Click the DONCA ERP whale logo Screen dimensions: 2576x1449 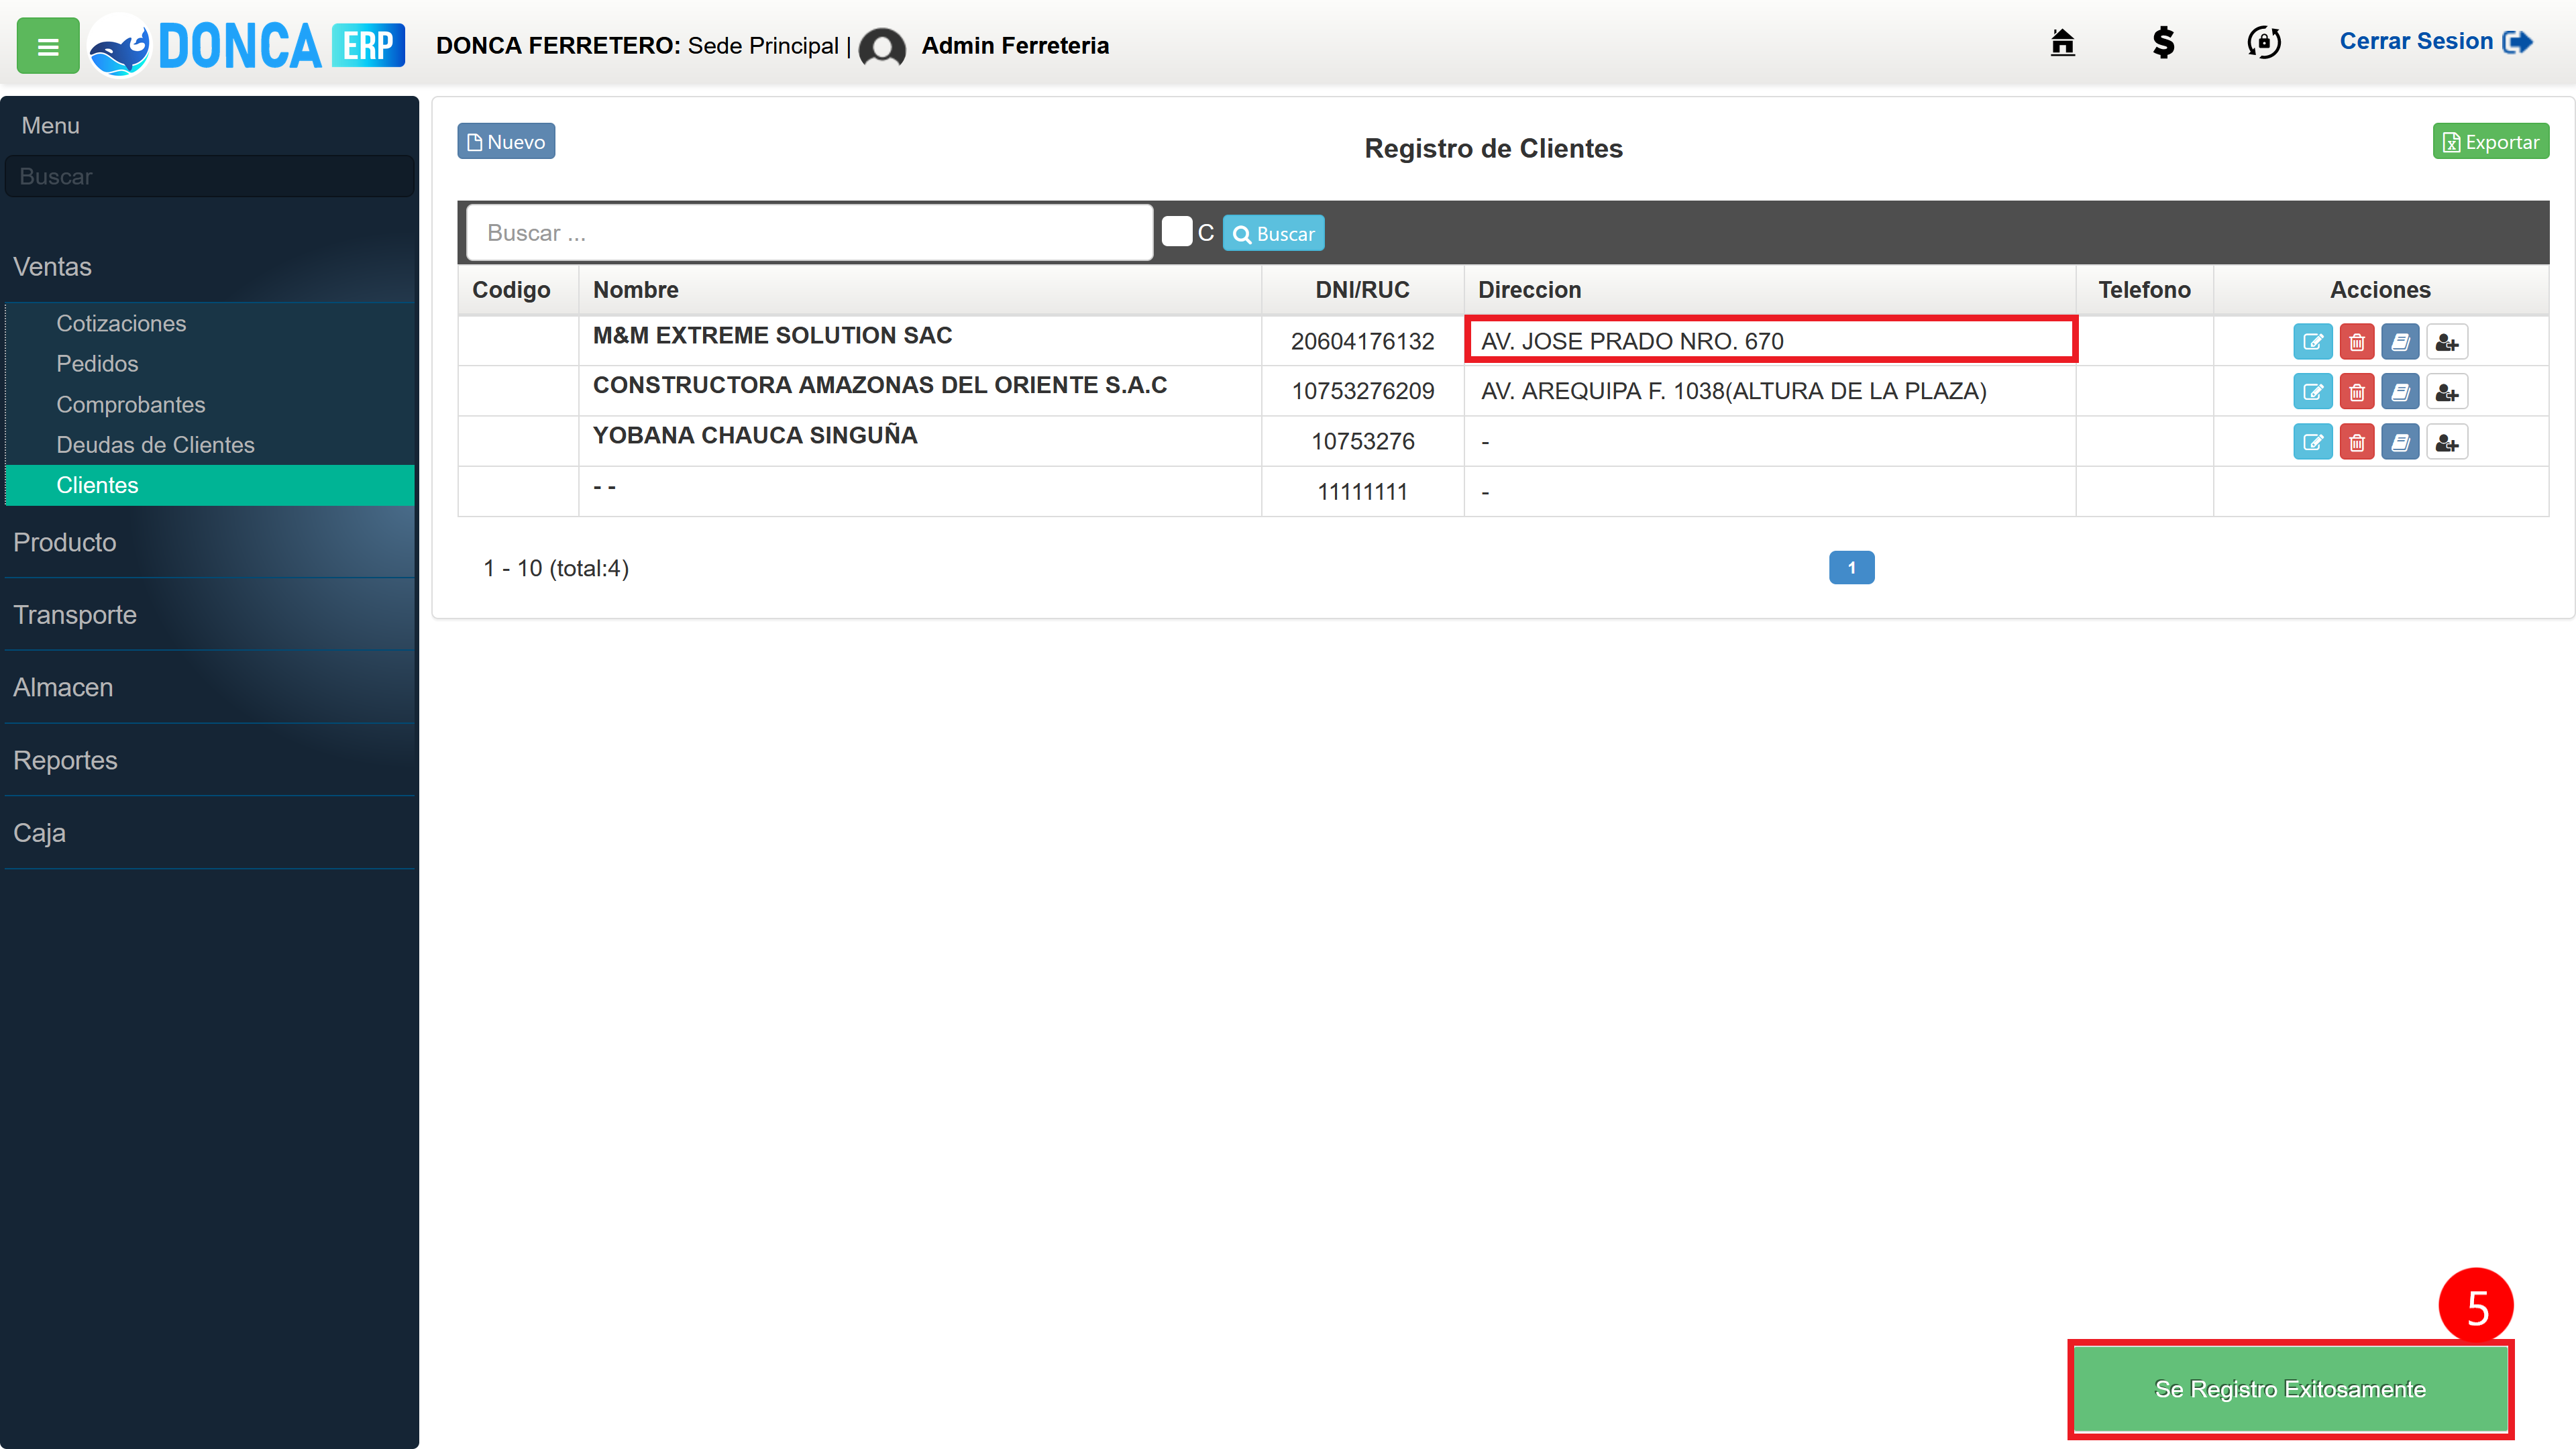coord(246,46)
